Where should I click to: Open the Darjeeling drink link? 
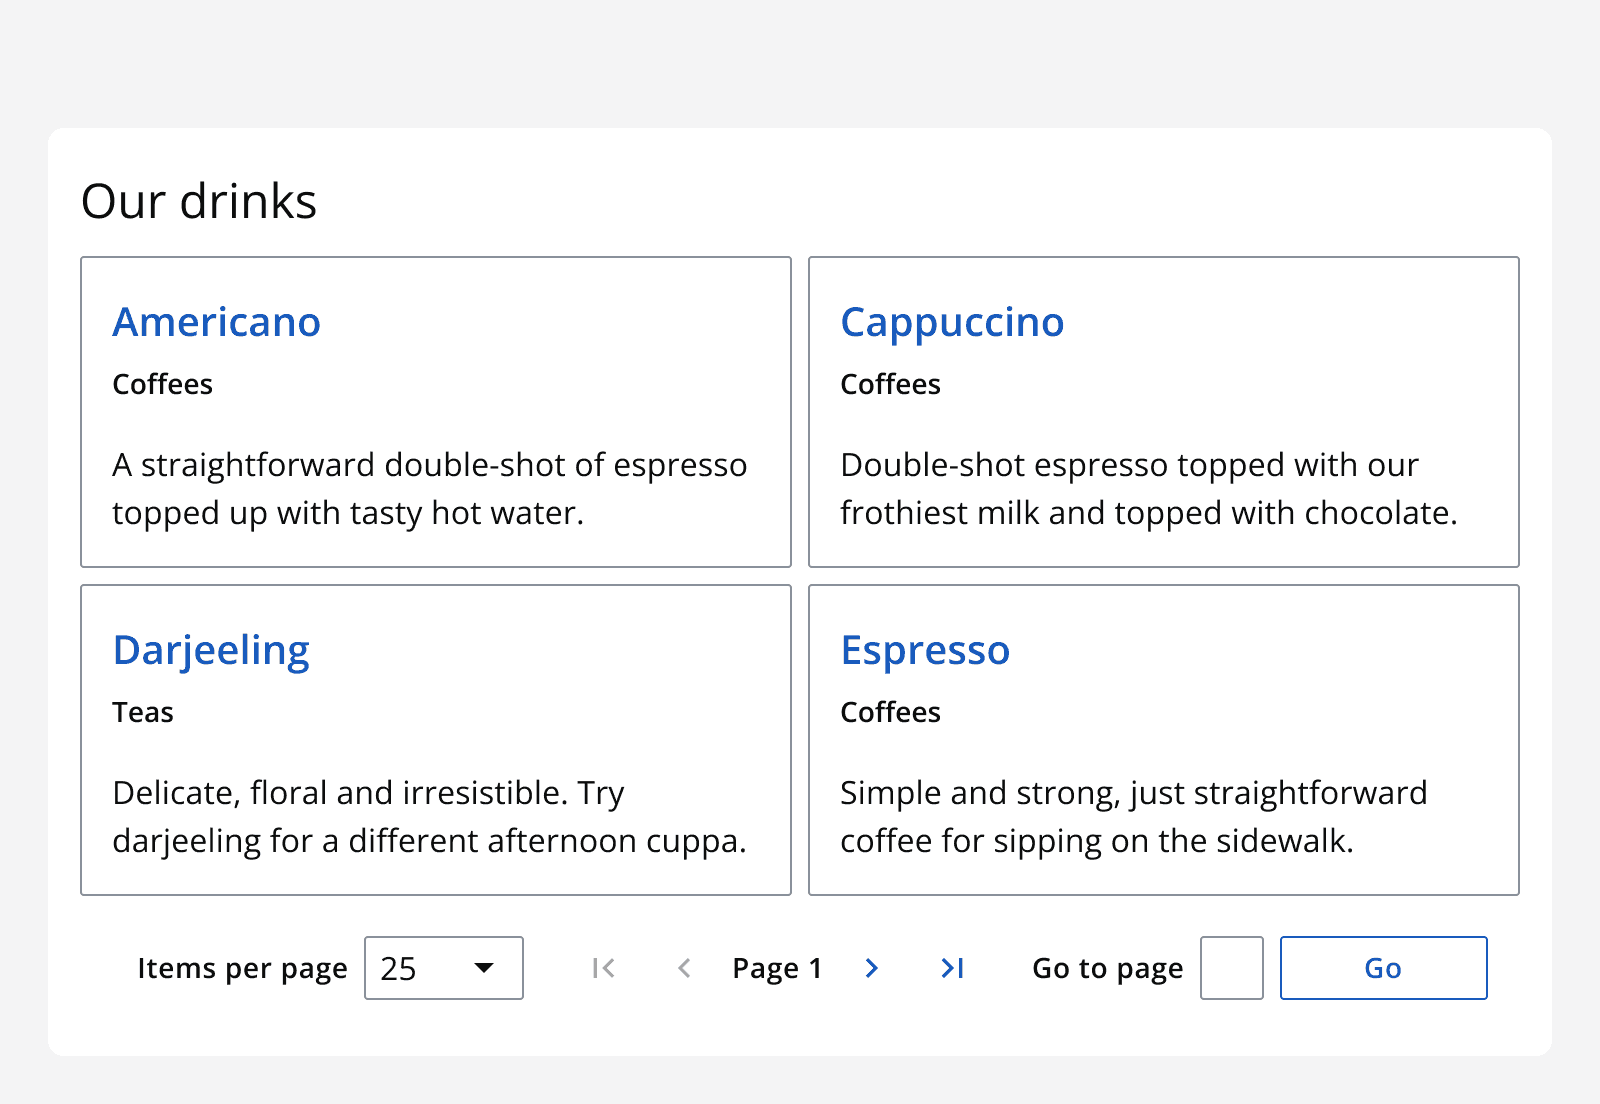coord(211,649)
